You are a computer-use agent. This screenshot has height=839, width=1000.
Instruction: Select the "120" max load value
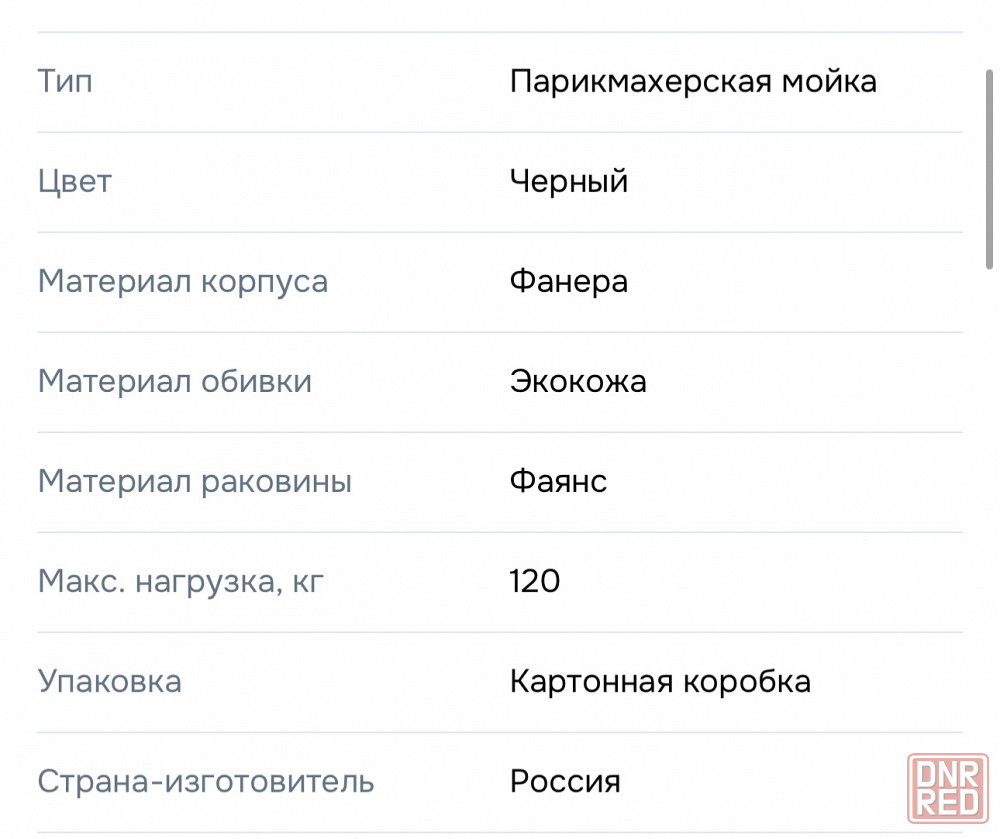[x=535, y=581]
